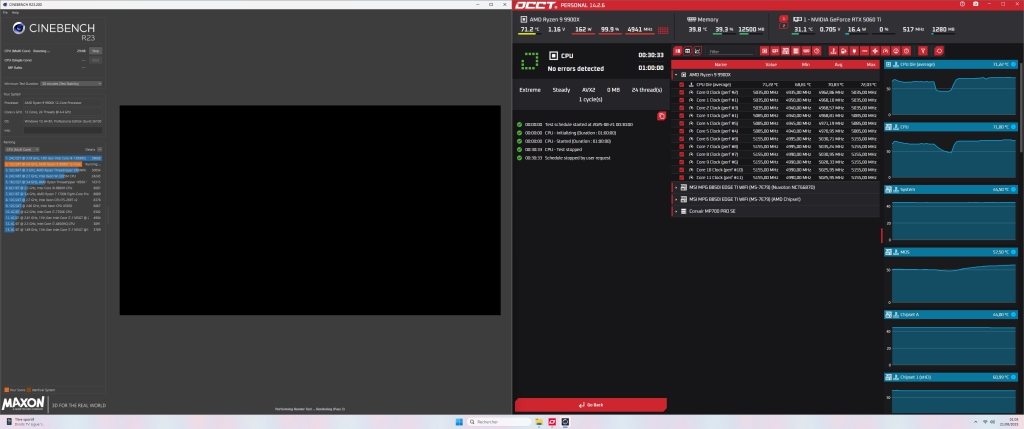The image size is (1024, 429).
Task: Open the Details dropdown in Cinebench ranking
Action: pos(99,150)
